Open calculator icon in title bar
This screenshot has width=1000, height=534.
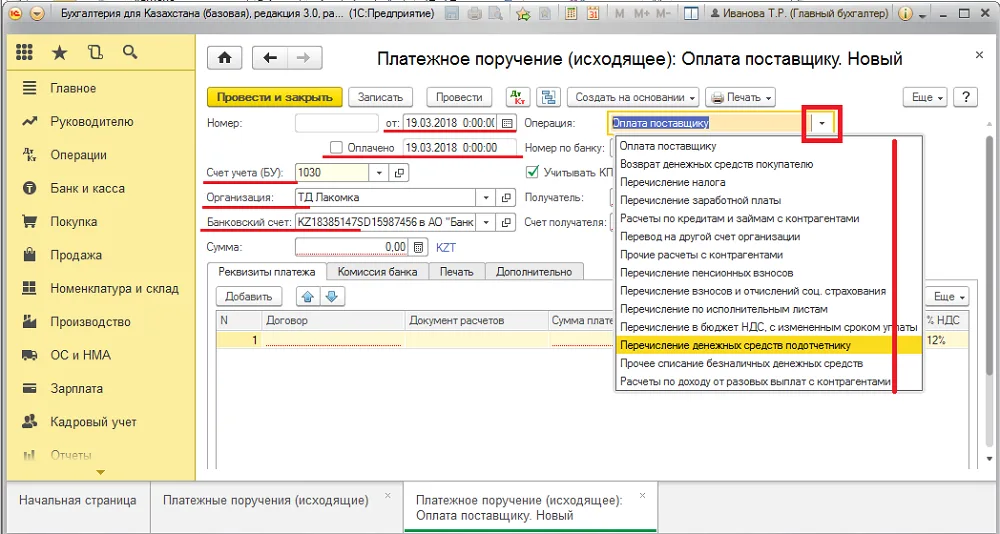pyautogui.click(x=571, y=13)
